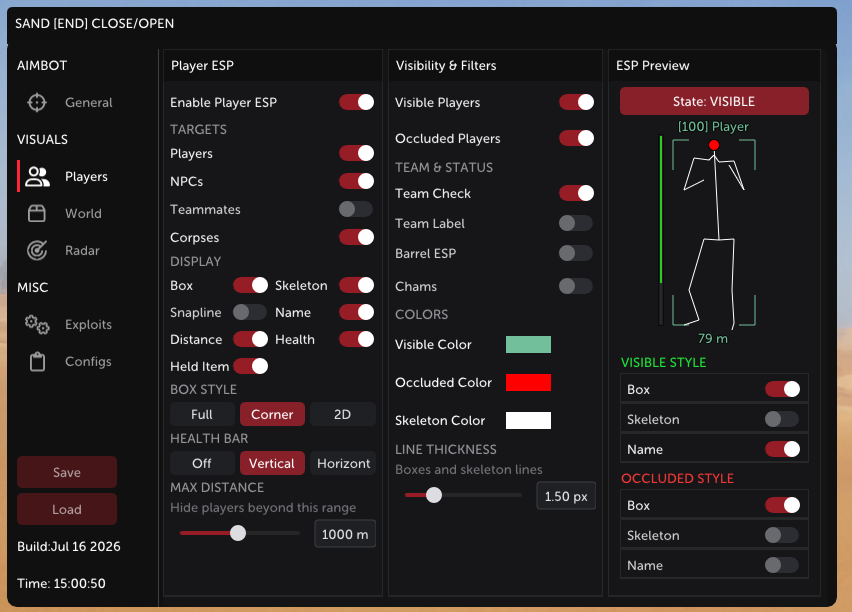The width and height of the screenshot is (852, 612).
Task: Open the Radar target icon
Action: tap(37, 250)
